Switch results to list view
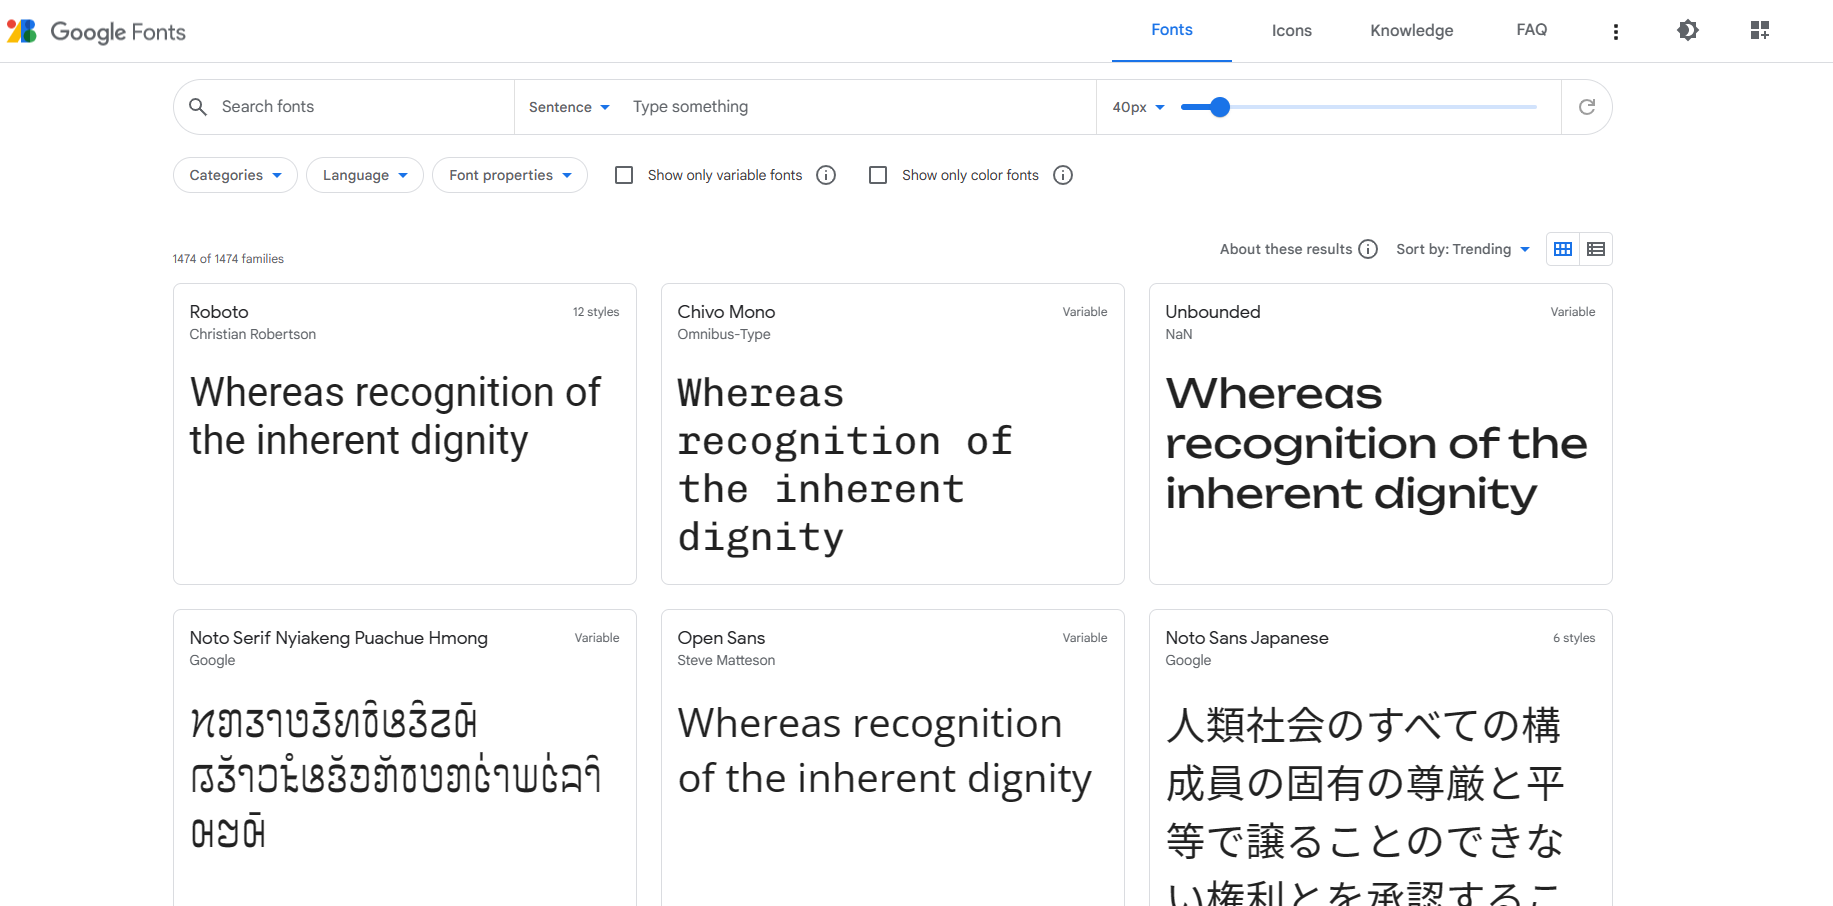 pyautogui.click(x=1596, y=249)
